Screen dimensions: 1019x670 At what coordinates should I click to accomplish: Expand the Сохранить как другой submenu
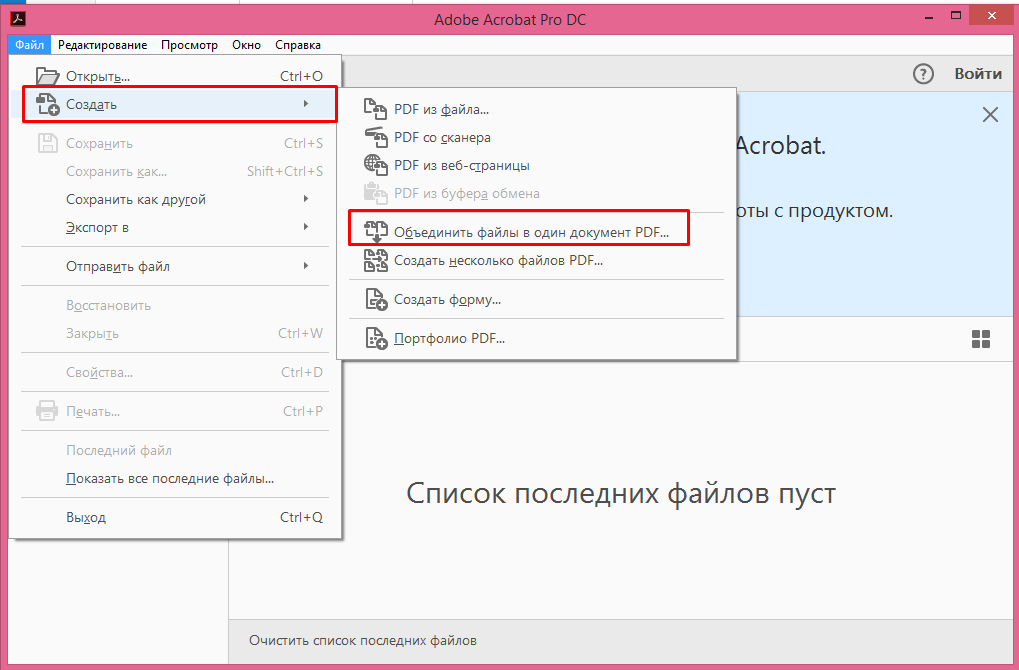[175, 200]
